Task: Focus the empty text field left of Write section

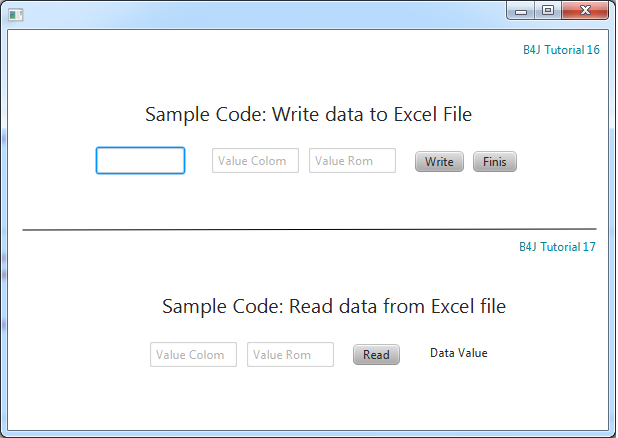Action: 140,161
